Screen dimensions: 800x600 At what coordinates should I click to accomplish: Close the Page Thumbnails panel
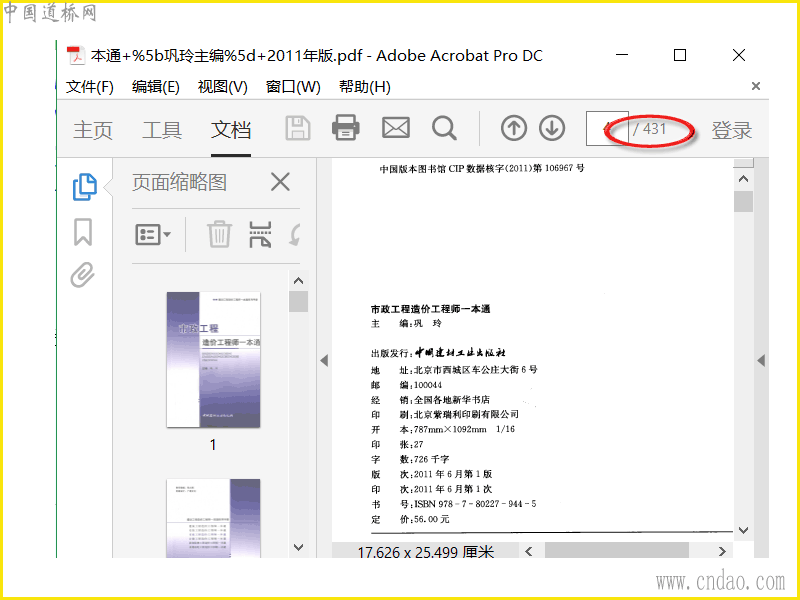280,182
